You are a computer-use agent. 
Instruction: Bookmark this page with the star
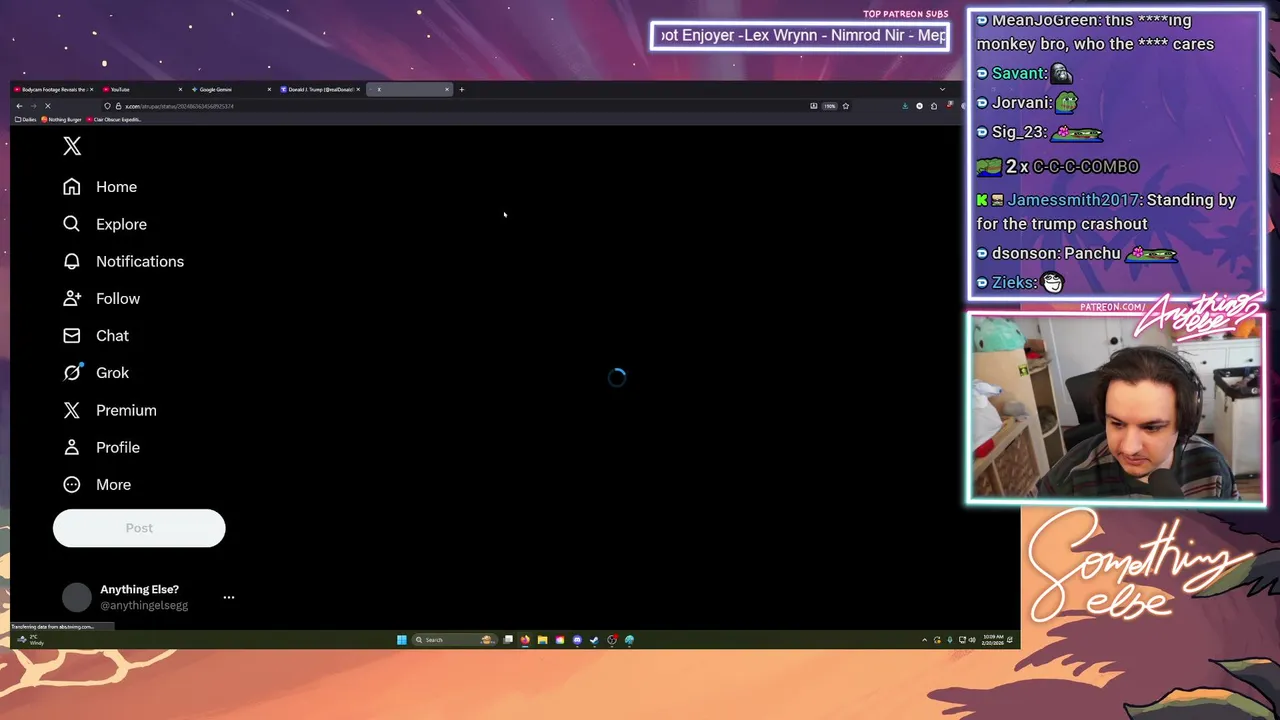pos(846,106)
